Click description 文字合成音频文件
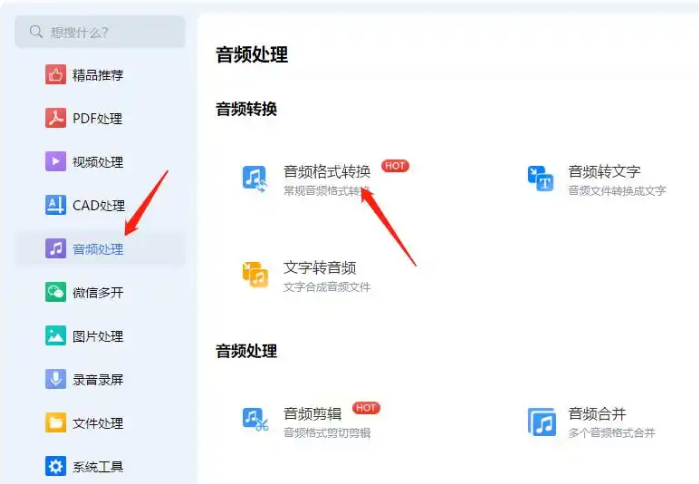The image size is (699, 484). [x=327, y=287]
